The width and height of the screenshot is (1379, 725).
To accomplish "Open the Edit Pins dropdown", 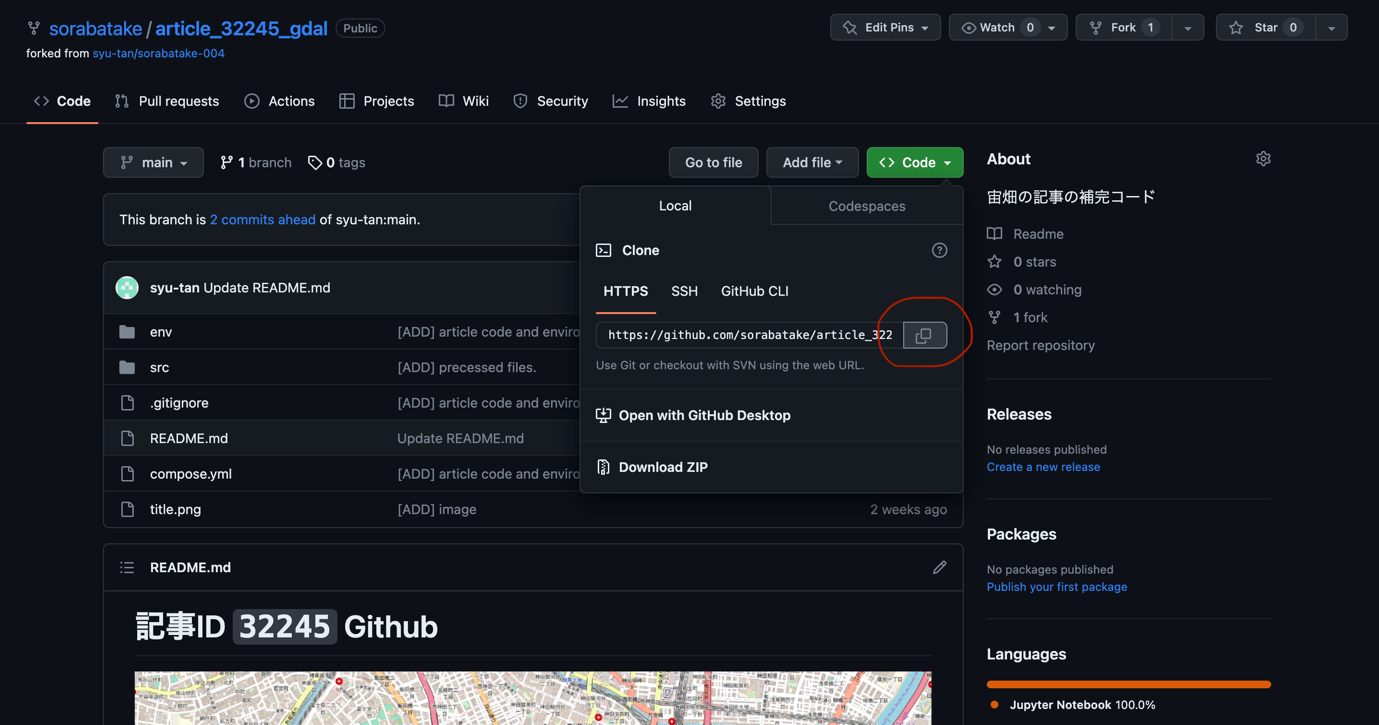I will click(x=885, y=28).
